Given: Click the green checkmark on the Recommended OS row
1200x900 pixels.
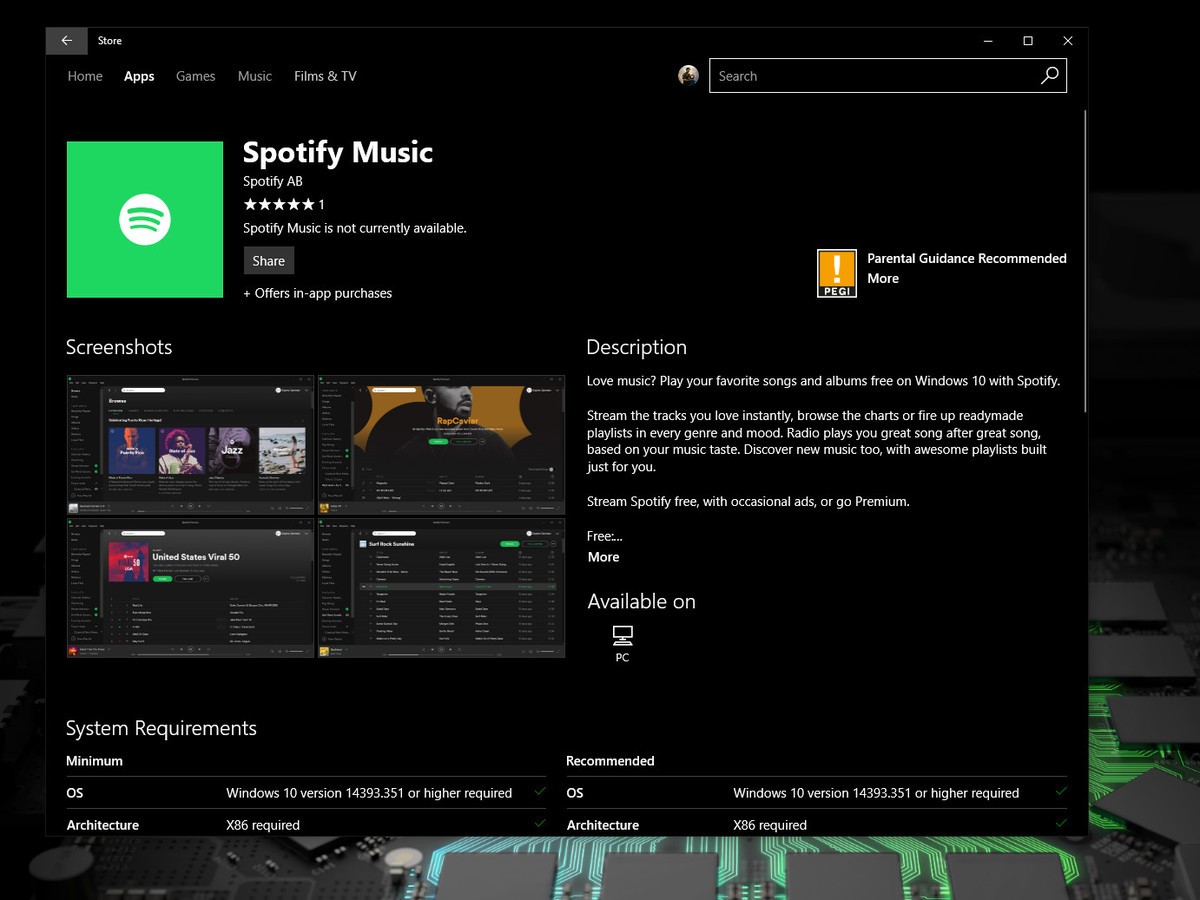Looking at the screenshot, I should pyautogui.click(x=1060, y=791).
